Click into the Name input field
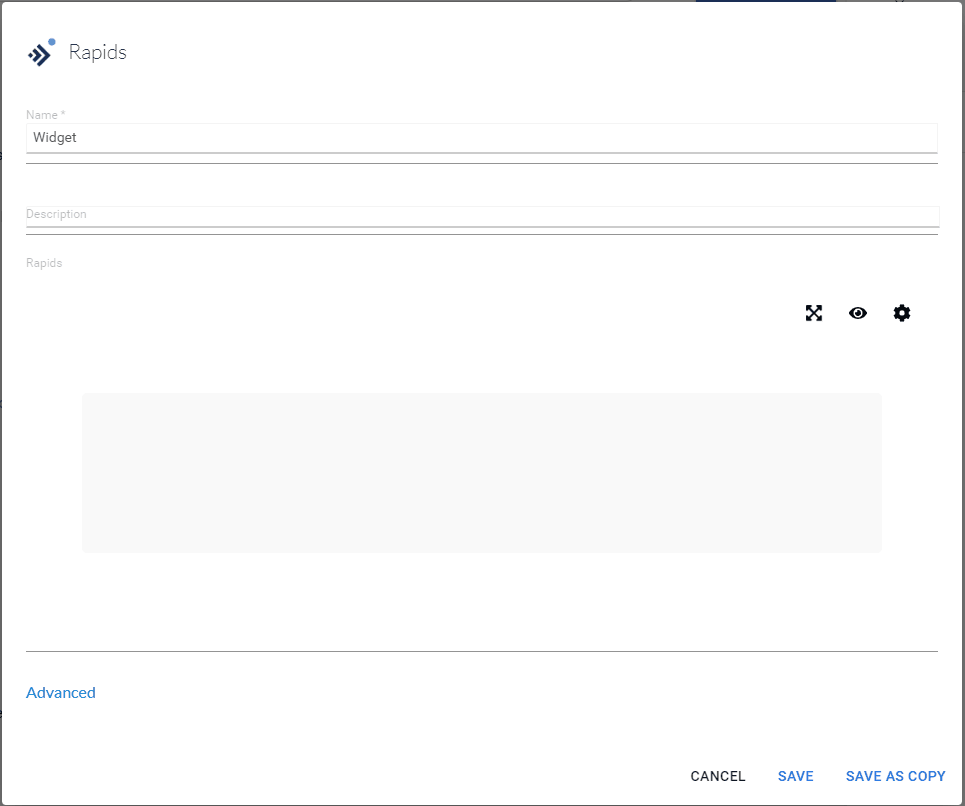The width and height of the screenshot is (965, 806). click(480, 138)
